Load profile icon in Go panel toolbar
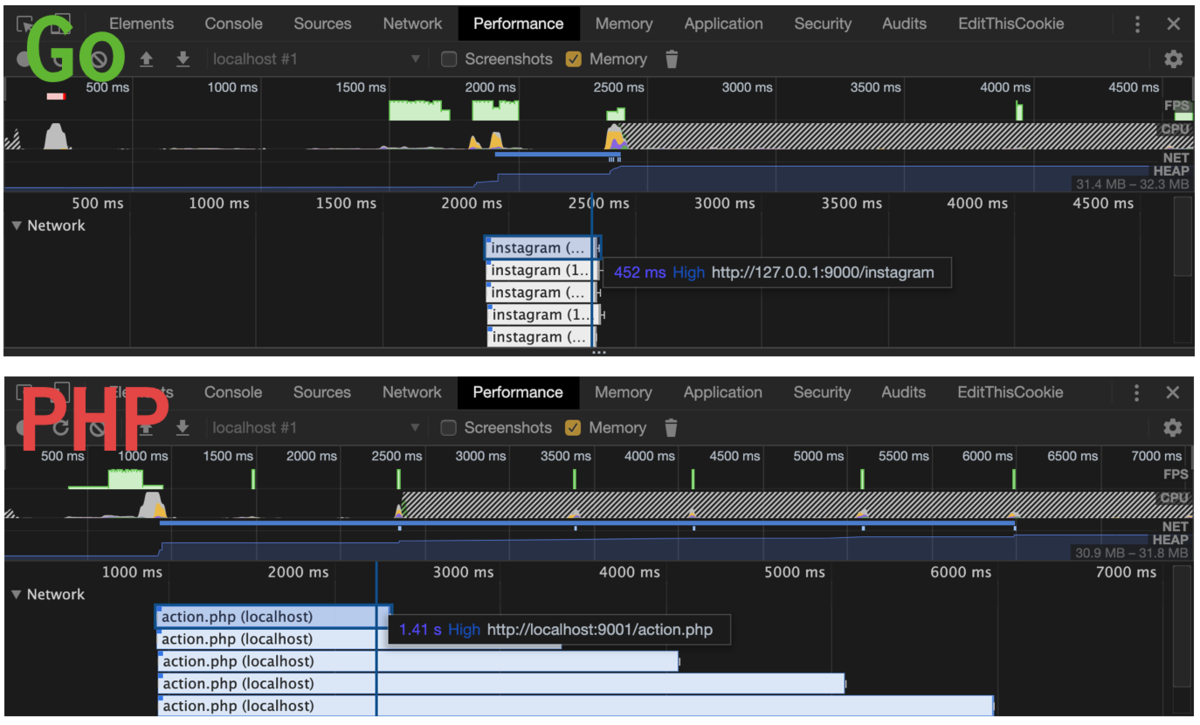This screenshot has height=725, width=1200. point(146,59)
